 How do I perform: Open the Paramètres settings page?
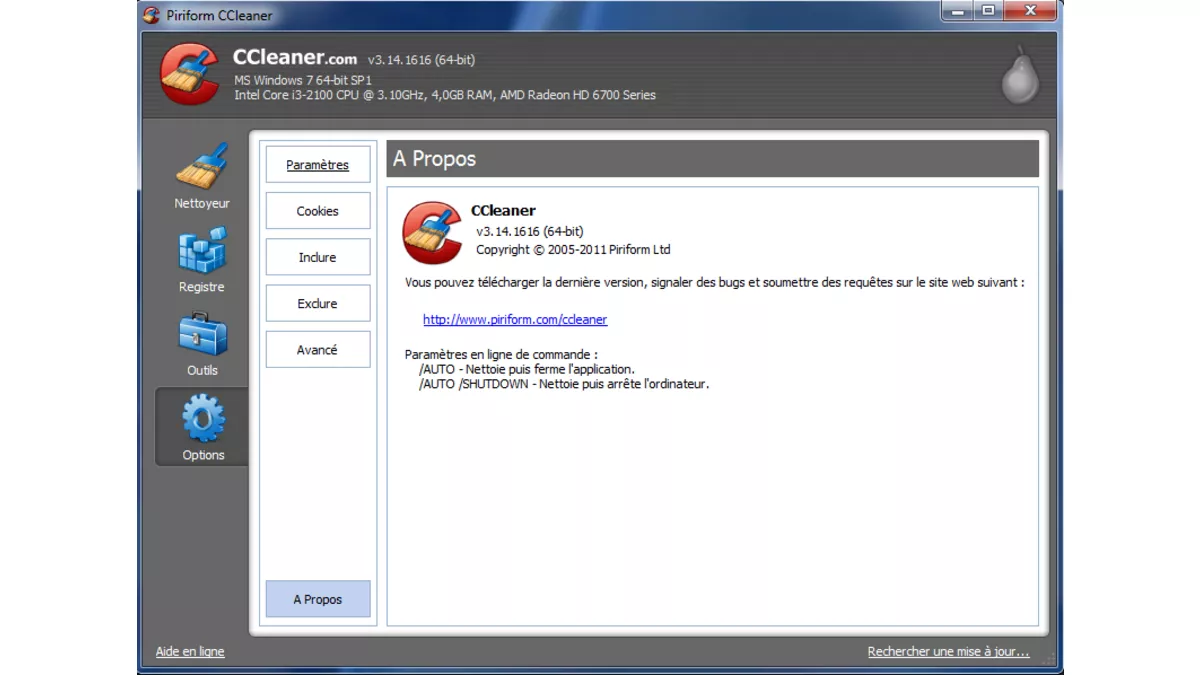click(317, 164)
